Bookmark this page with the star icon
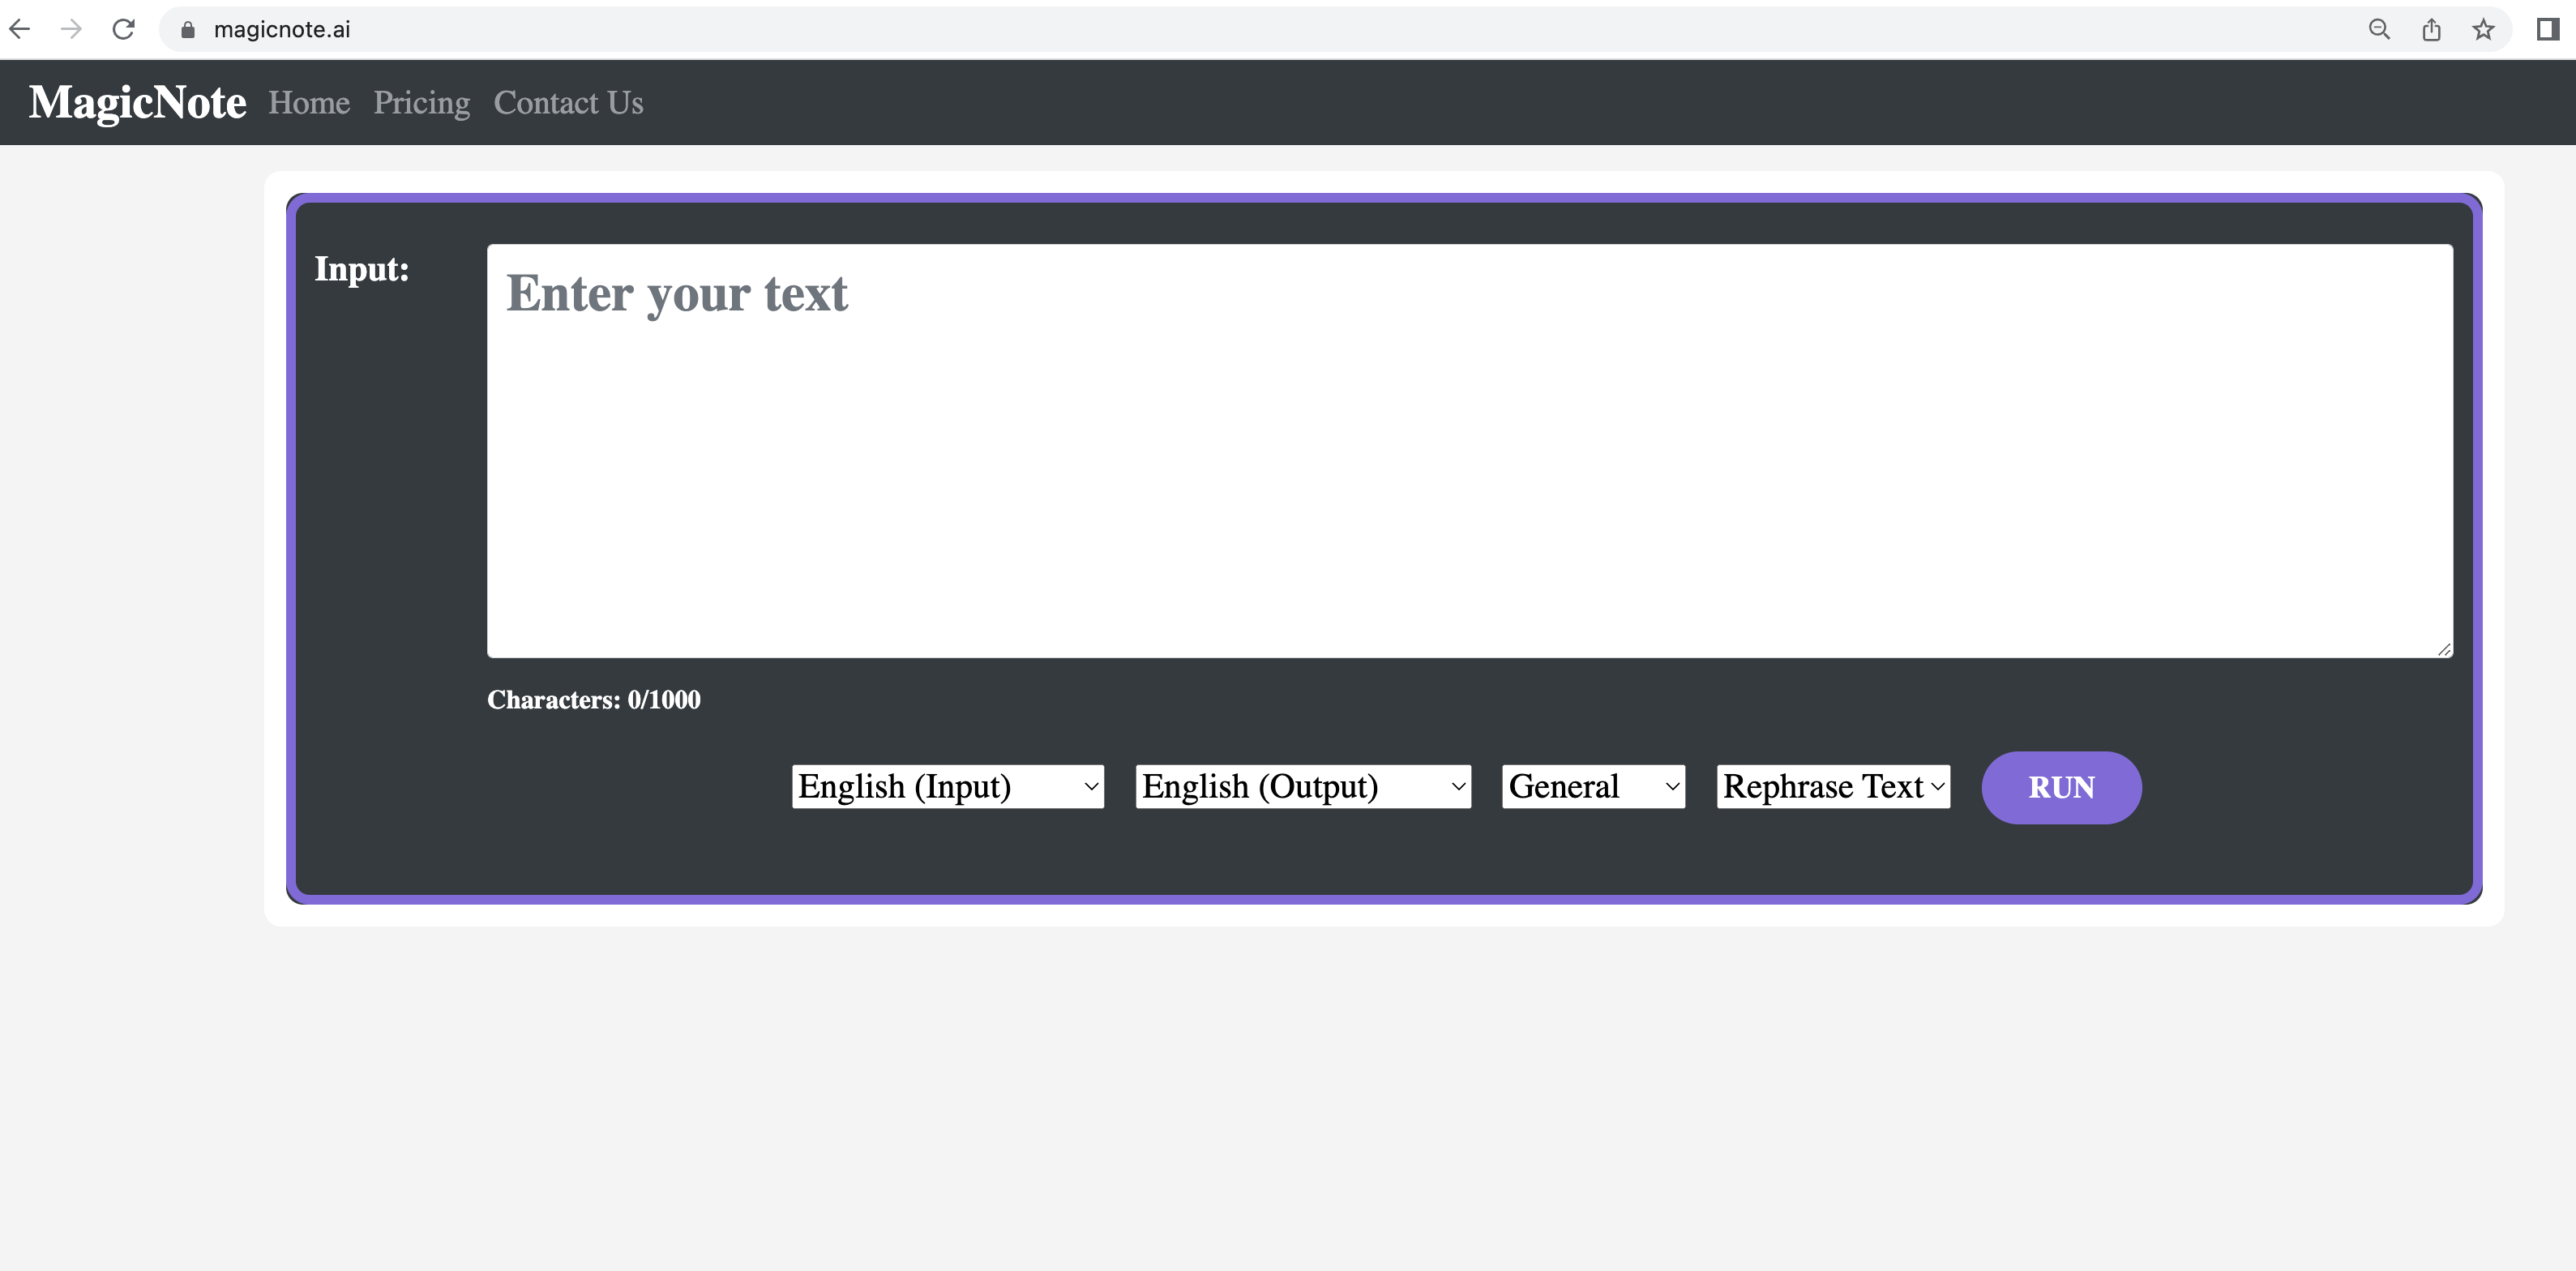This screenshot has height=1271, width=2576. pyautogui.click(x=2483, y=29)
